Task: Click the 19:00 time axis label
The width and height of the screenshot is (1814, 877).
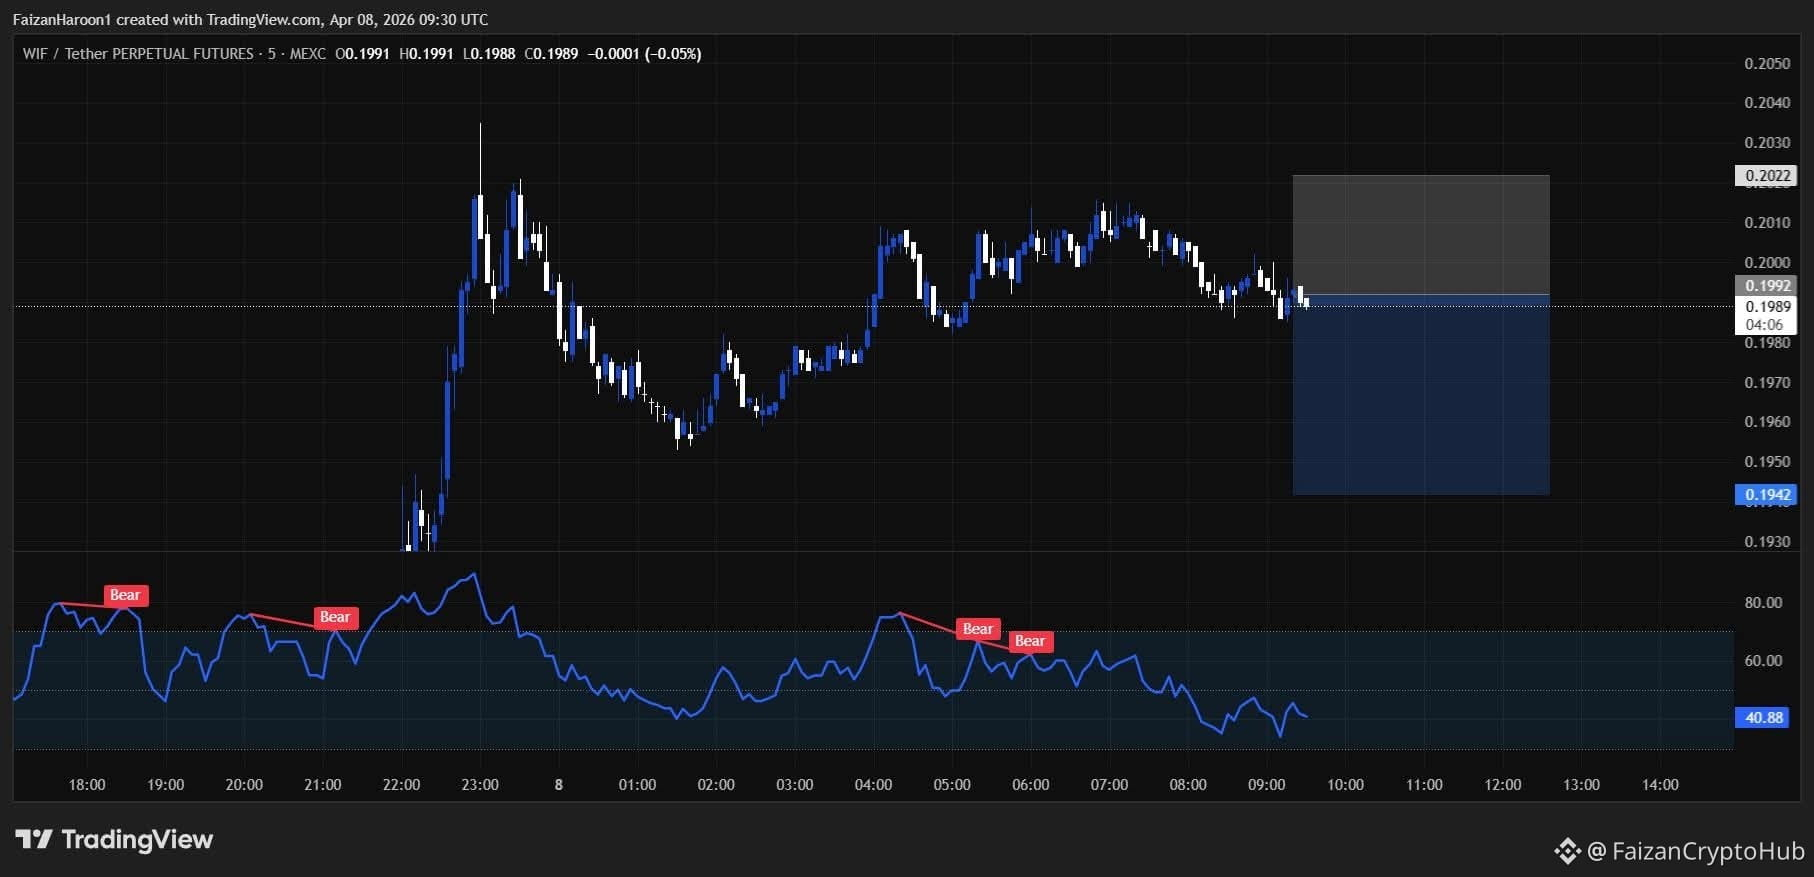Action: tap(166, 785)
